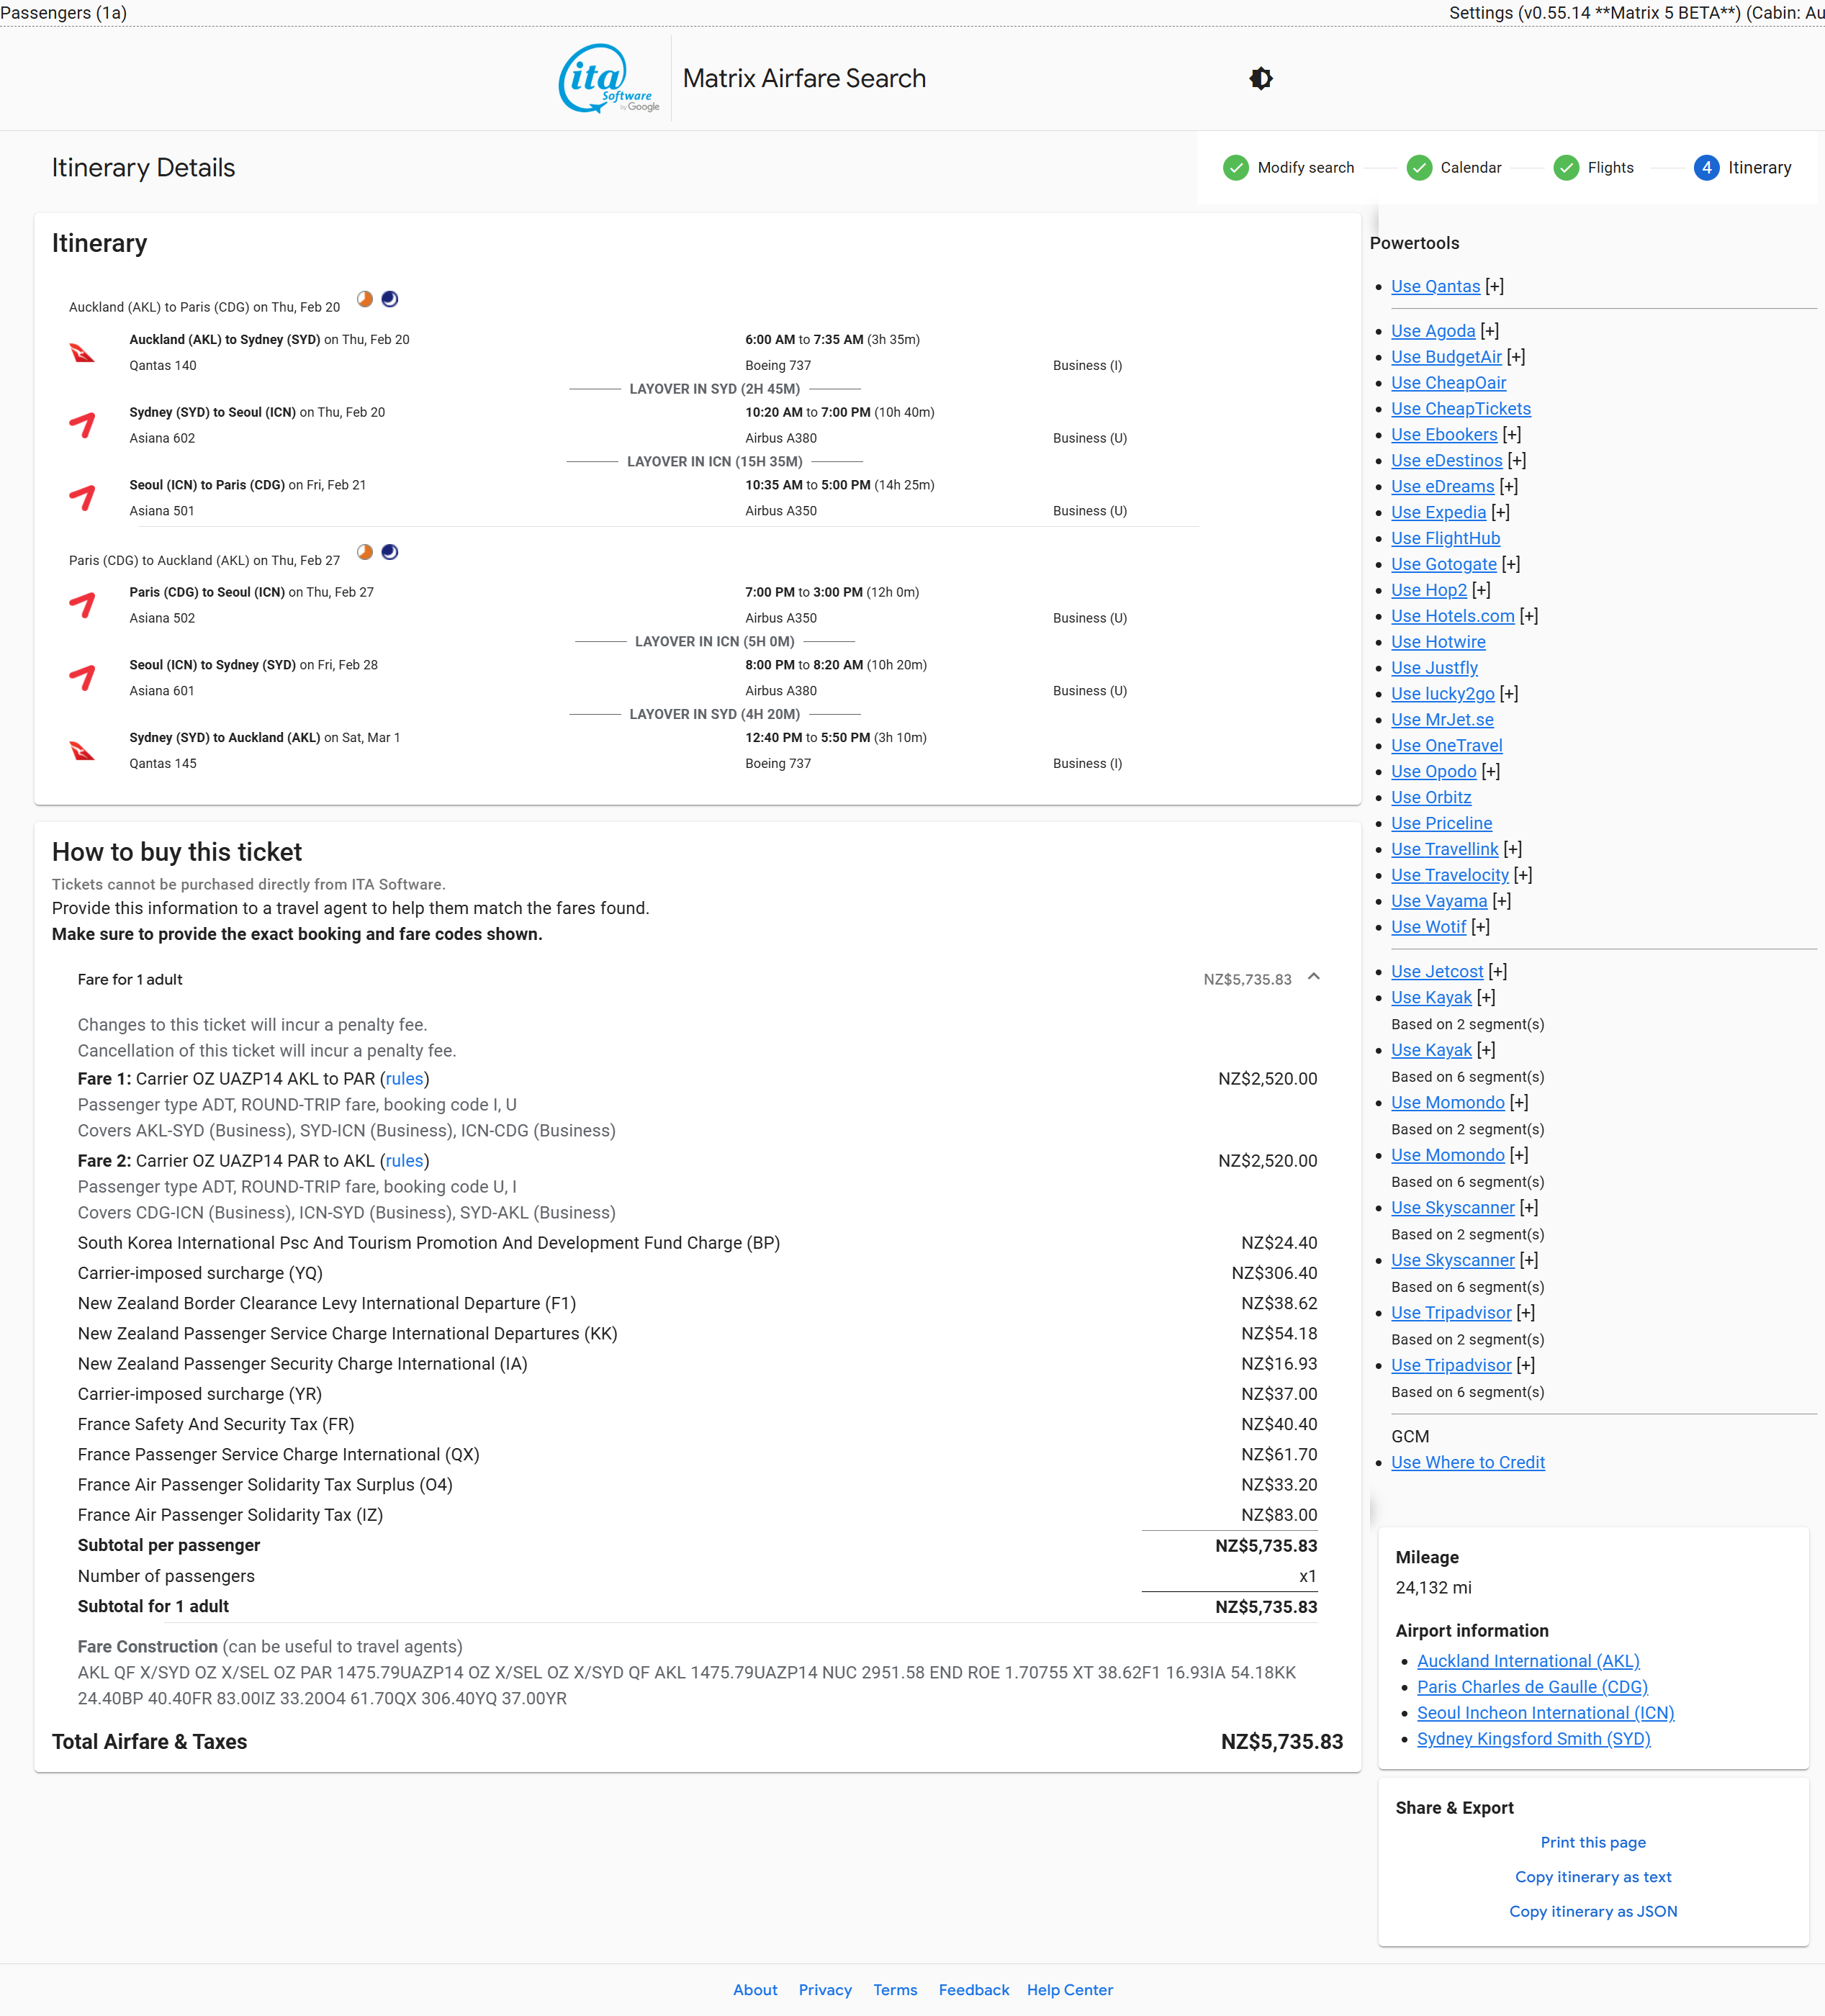Open Fare 1 rules link
The width and height of the screenshot is (1825, 2016).
[404, 1079]
